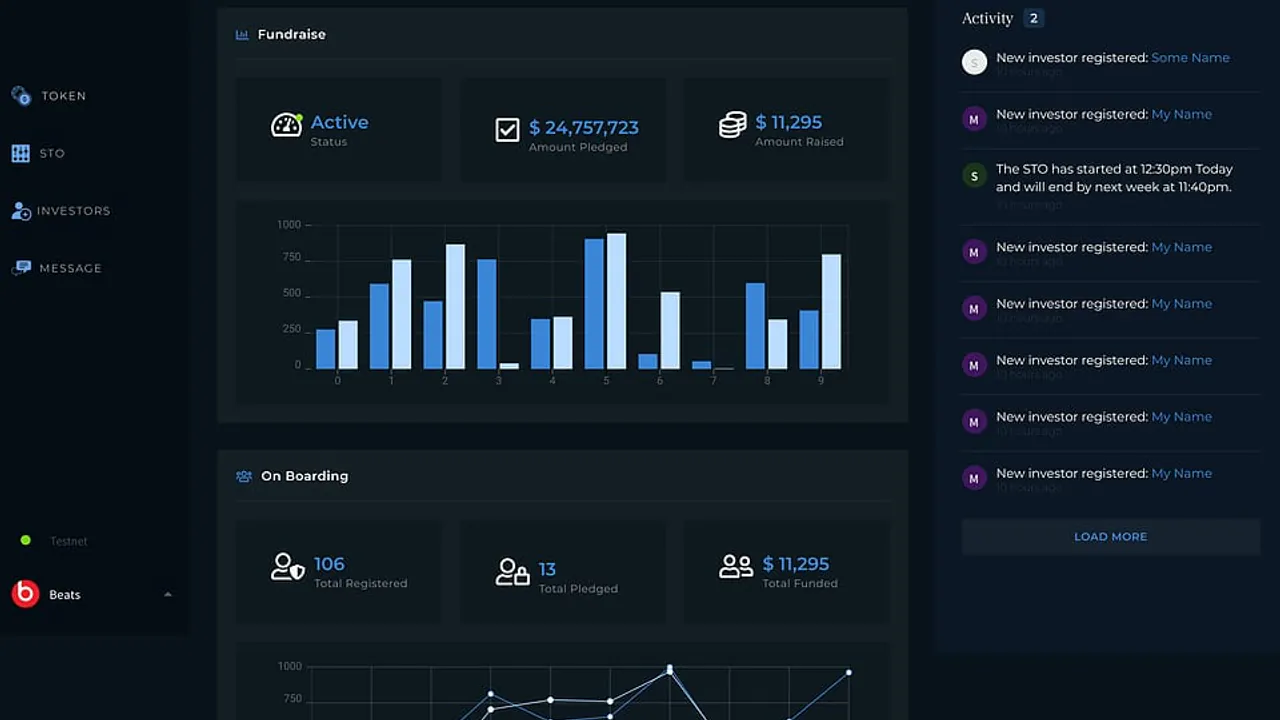Click the dark blue bar above label 3
1280x720 pixels.
tap(487, 314)
